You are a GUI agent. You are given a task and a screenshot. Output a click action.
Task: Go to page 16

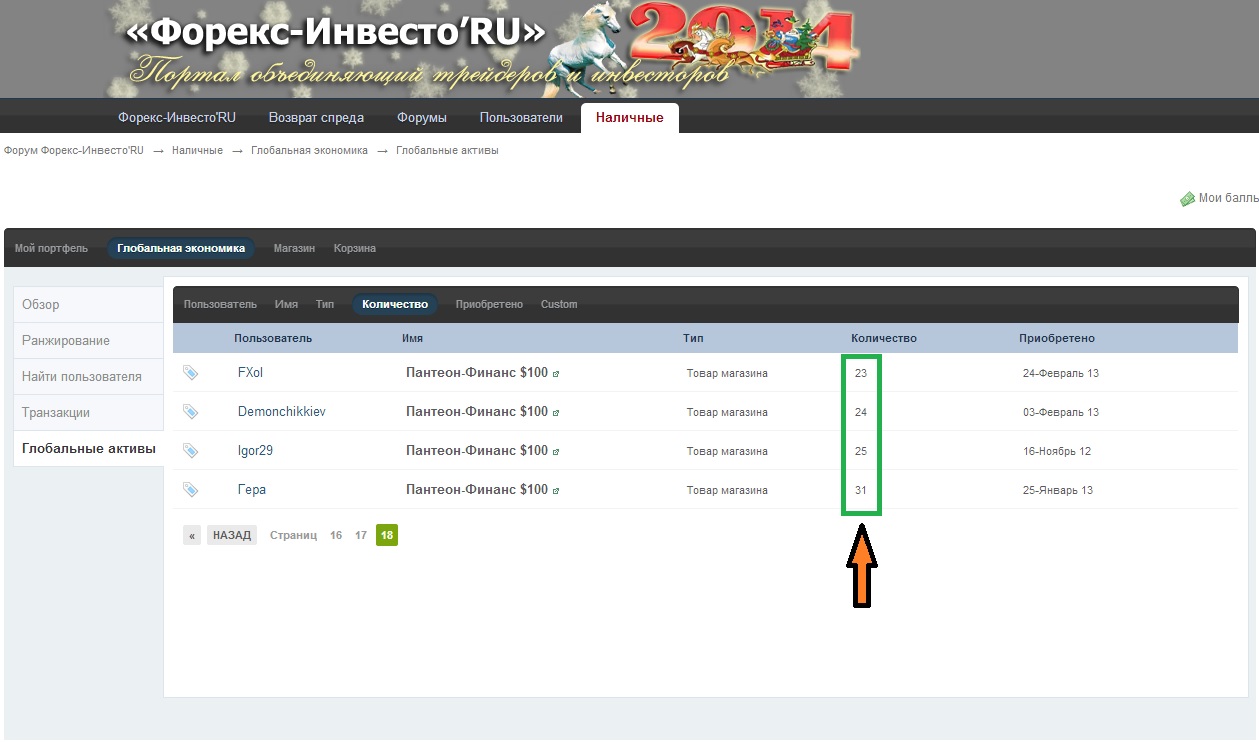(x=336, y=535)
